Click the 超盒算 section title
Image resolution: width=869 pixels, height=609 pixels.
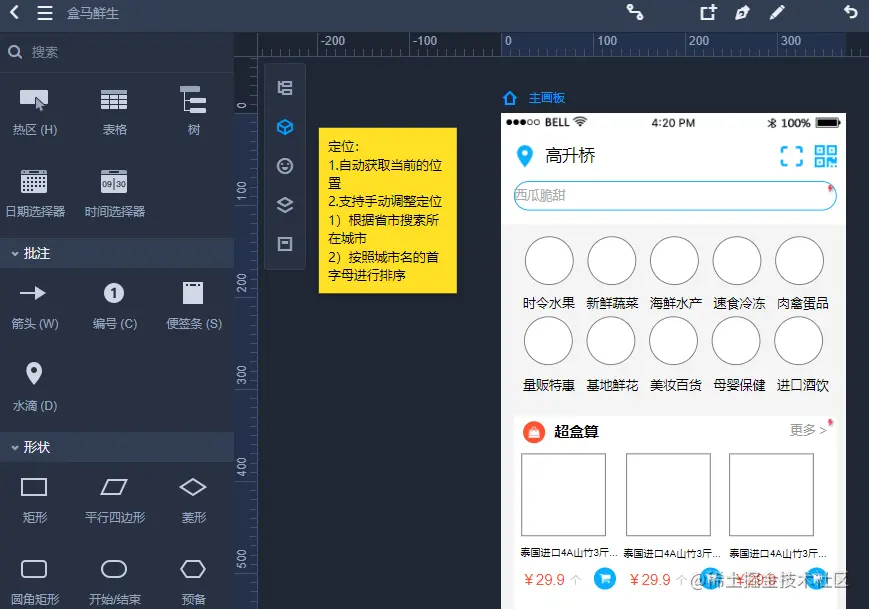[x=576, y=432]
